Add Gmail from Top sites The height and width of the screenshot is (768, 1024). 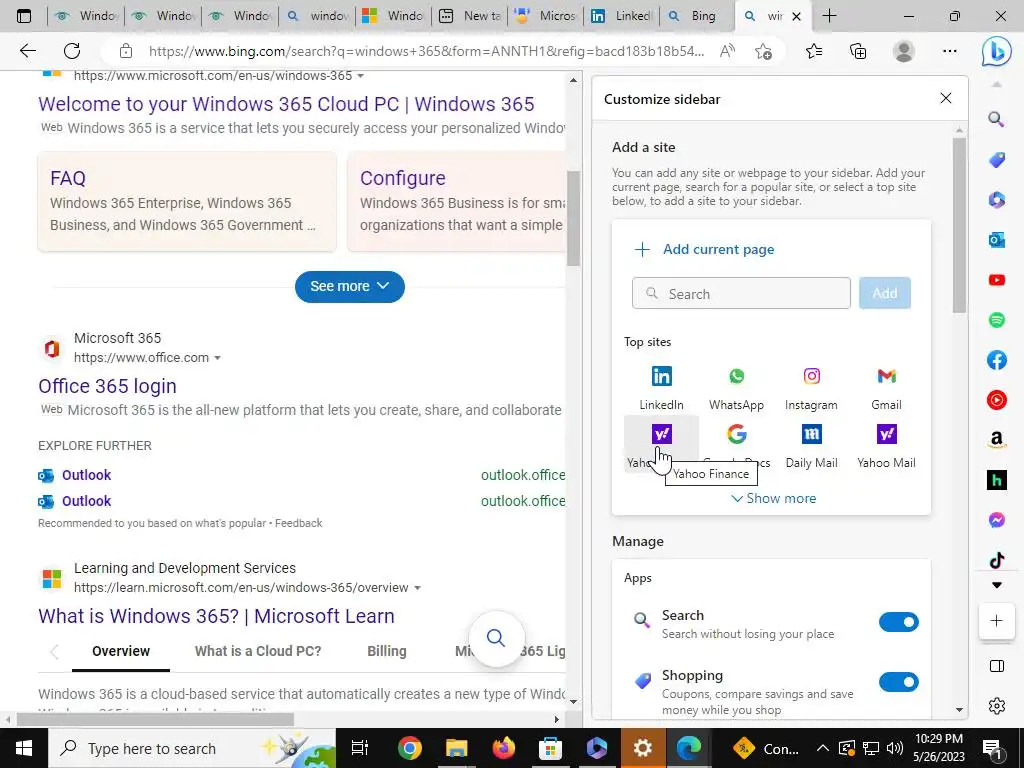[x=886, y=387]
